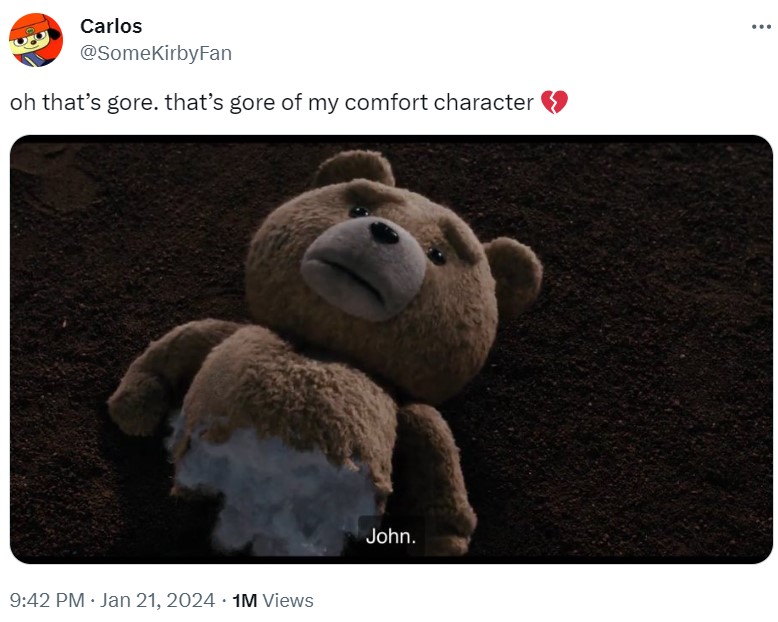Screen dimensions: 778x622
Task: Open the display name Carlos
Action: tap(110, 27)
